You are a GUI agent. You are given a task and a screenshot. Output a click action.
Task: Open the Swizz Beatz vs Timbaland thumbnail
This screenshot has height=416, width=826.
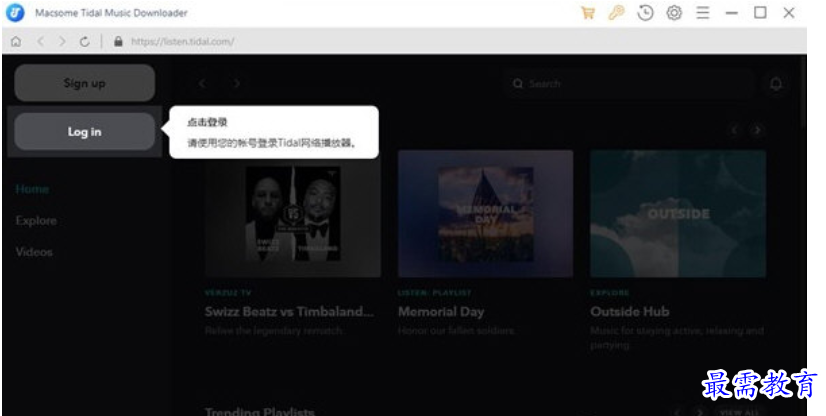click(x=293, y=213)
